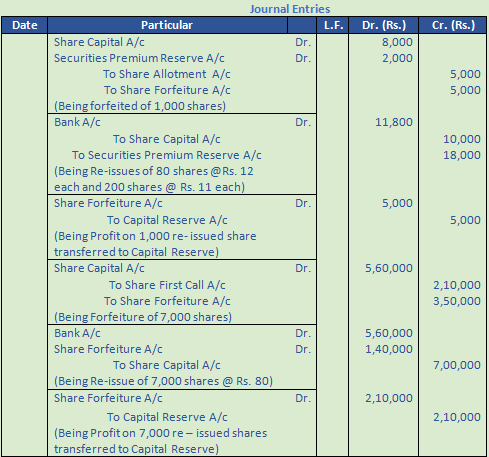Select the 2,10,000 Capital Reserve credit amount
Image resolution: width=489 pixels, height=457 pixels.
[457, 417]
